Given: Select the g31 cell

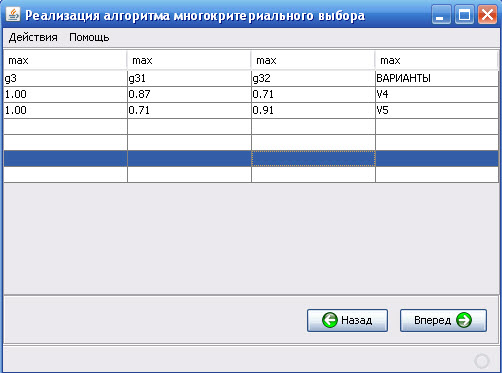Looking at the screenshot, I should point(190,79).
